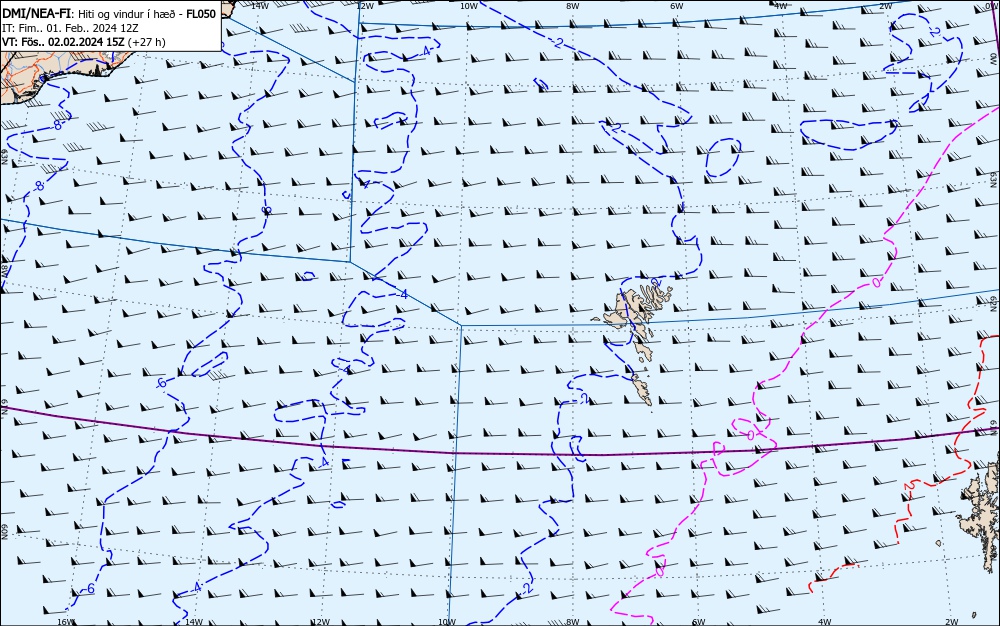
Task: Click the 6W label along the bottom edge
Action: (x=698, y=622)
